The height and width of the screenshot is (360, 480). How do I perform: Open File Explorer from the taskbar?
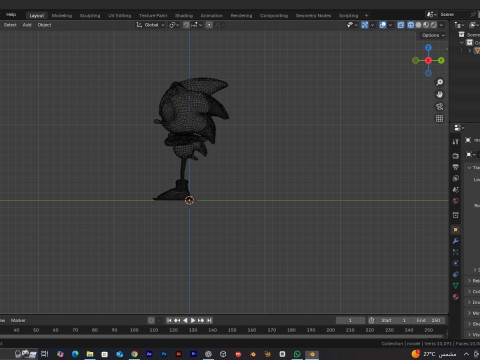(90, 354)
